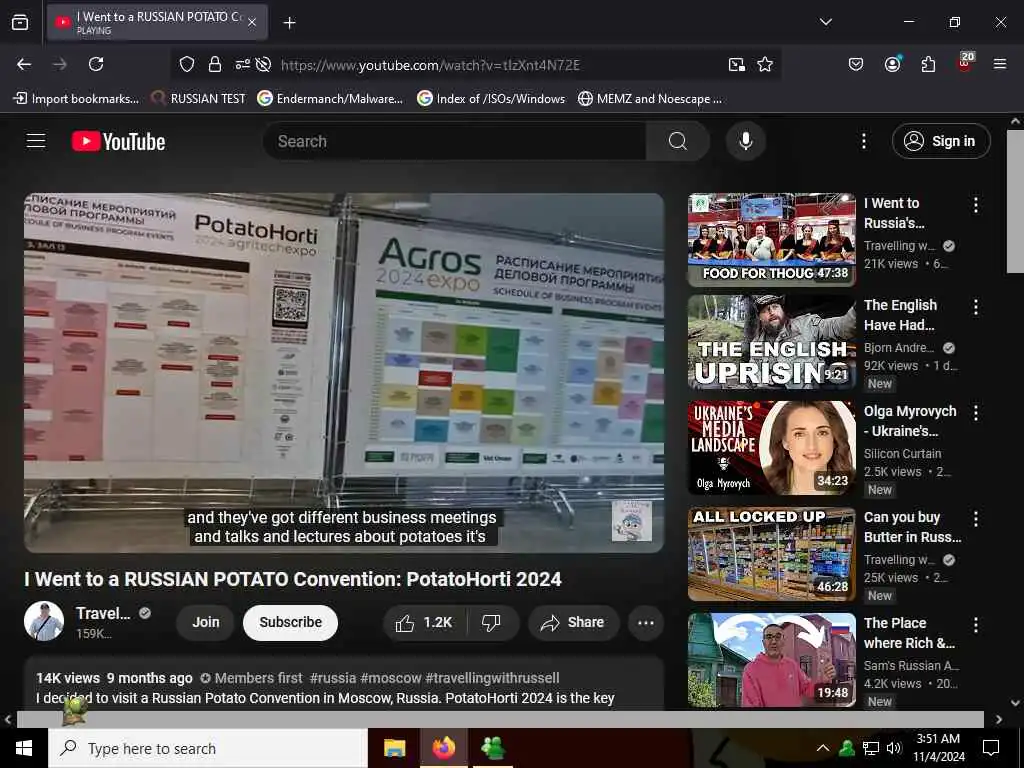Open Firefox application menu hamburger
The width and height of the screenshot is (1024, 768).
[x=1000, y=64]
